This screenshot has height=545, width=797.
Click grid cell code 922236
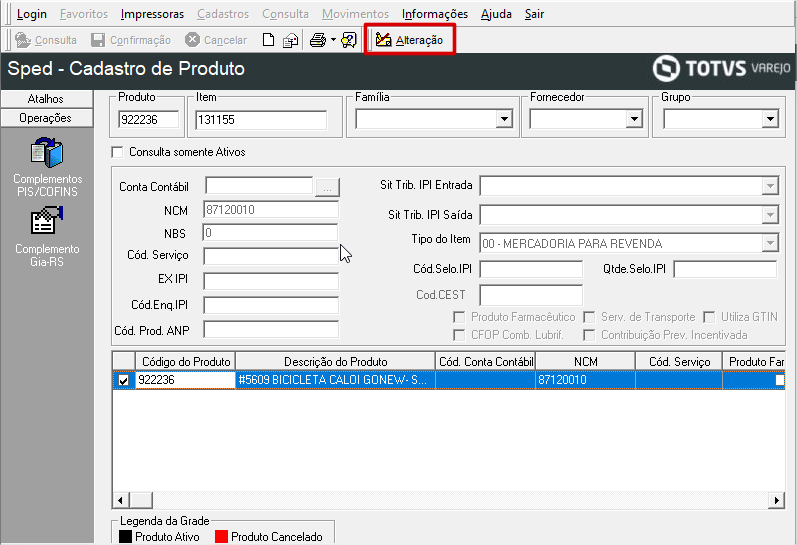tap(186, 380)
